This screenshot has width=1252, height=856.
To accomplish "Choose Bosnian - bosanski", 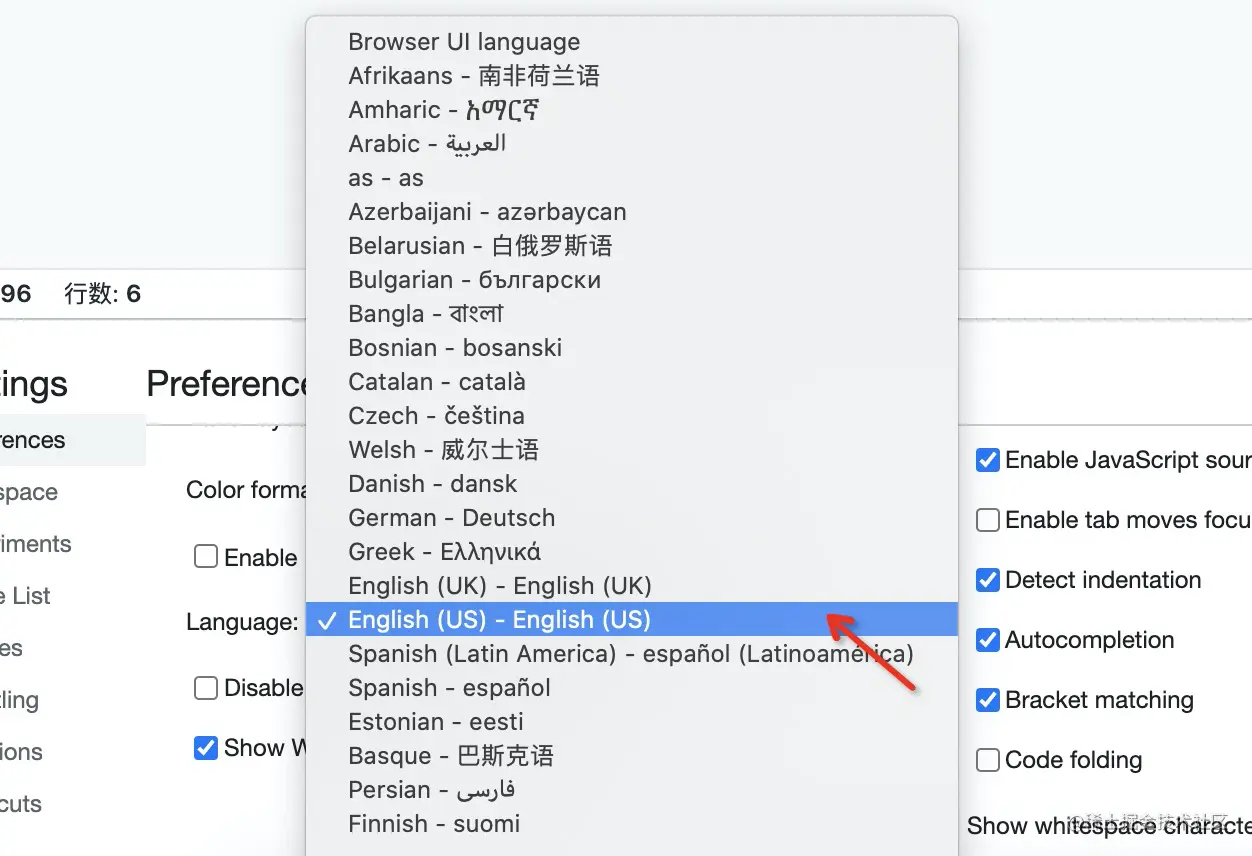I will pyautogui.click(x=631, y=348).
